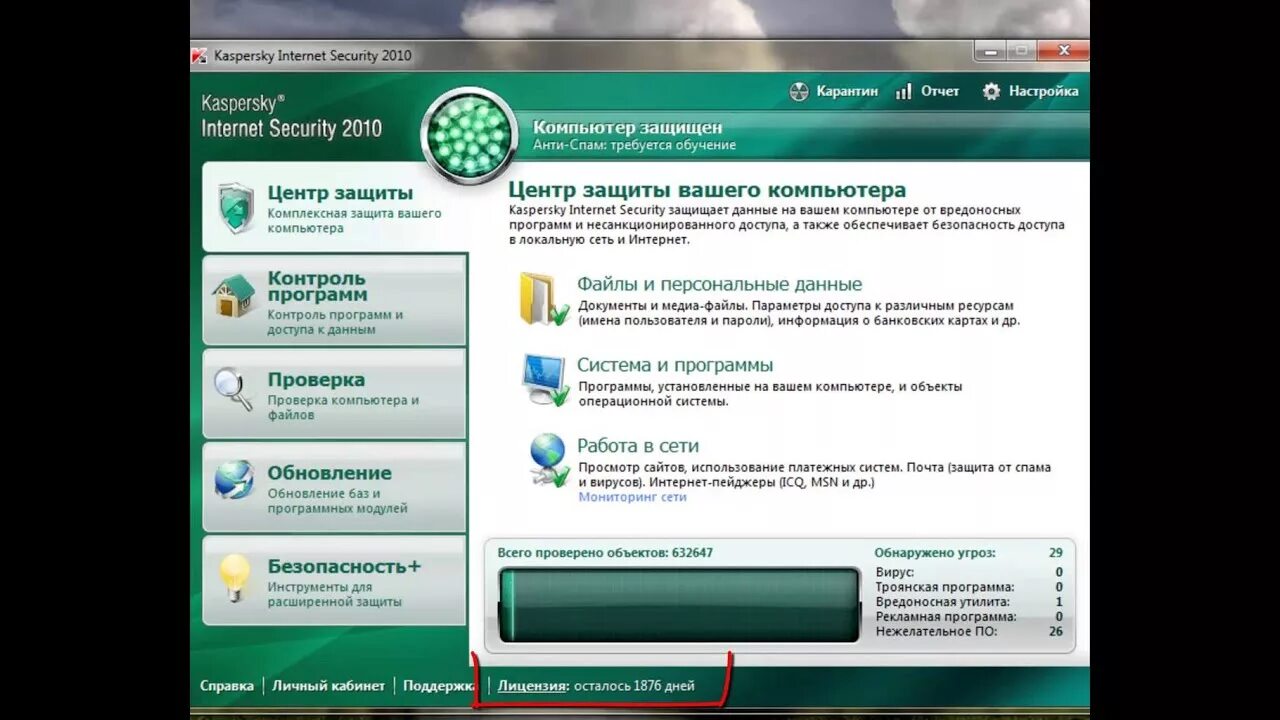
Task: Click the Settings gear icon
Action: (x=991, y=91)
